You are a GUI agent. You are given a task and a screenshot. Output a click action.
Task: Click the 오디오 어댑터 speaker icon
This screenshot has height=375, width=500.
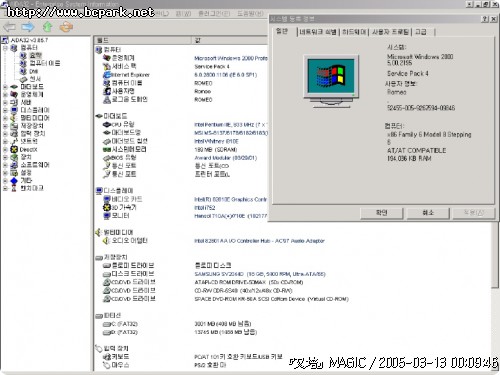click(x=107, y=241)
